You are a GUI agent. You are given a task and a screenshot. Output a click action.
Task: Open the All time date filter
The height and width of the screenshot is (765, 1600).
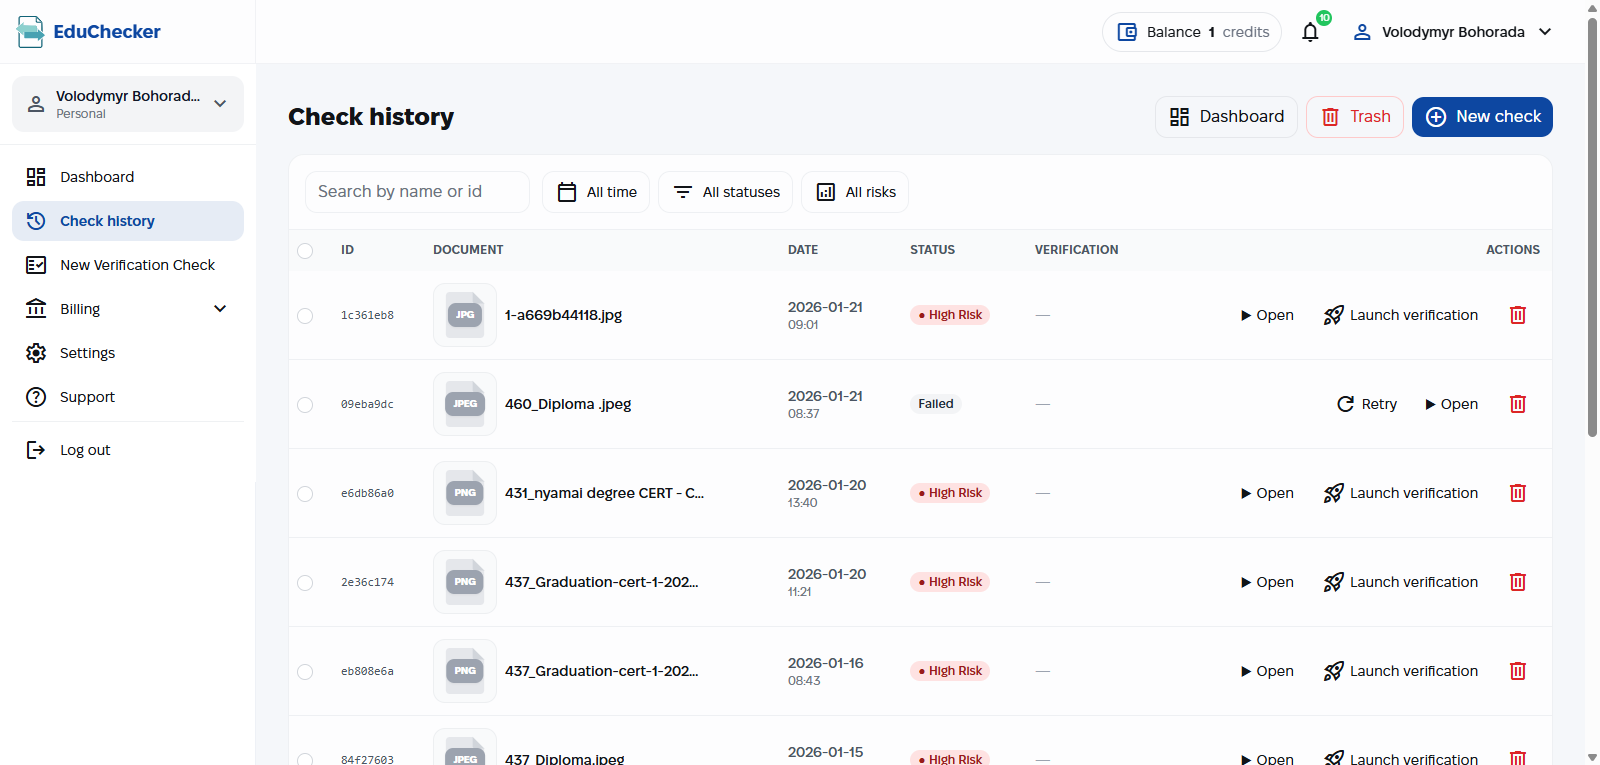point(596,192)
